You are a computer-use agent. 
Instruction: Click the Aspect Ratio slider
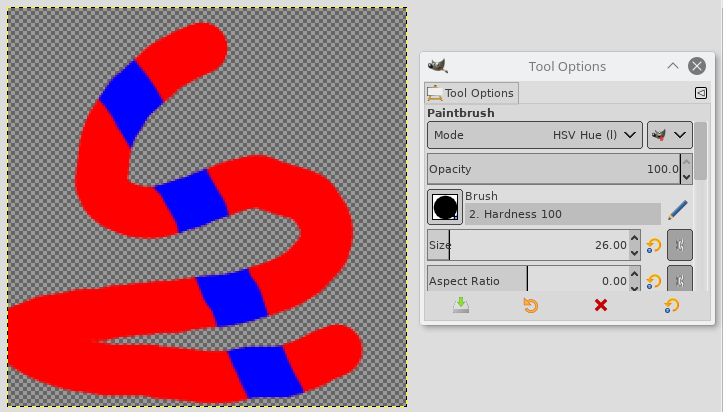point(527,280)
